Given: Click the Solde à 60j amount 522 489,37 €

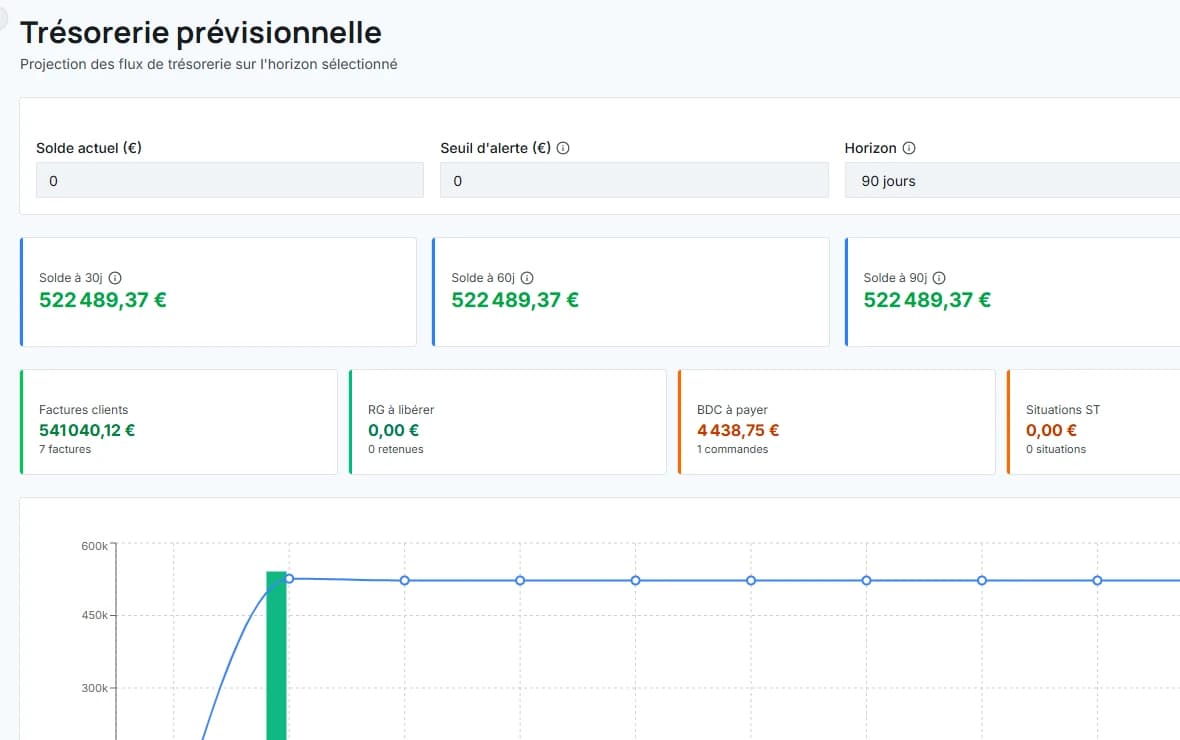Looking at the screenshot, I should click(515, 300).
